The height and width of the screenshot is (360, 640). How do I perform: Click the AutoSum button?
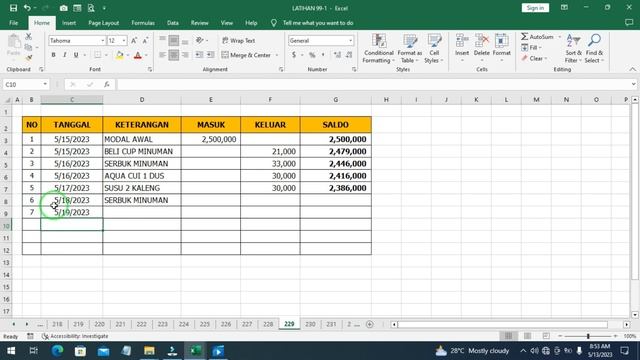538,37
